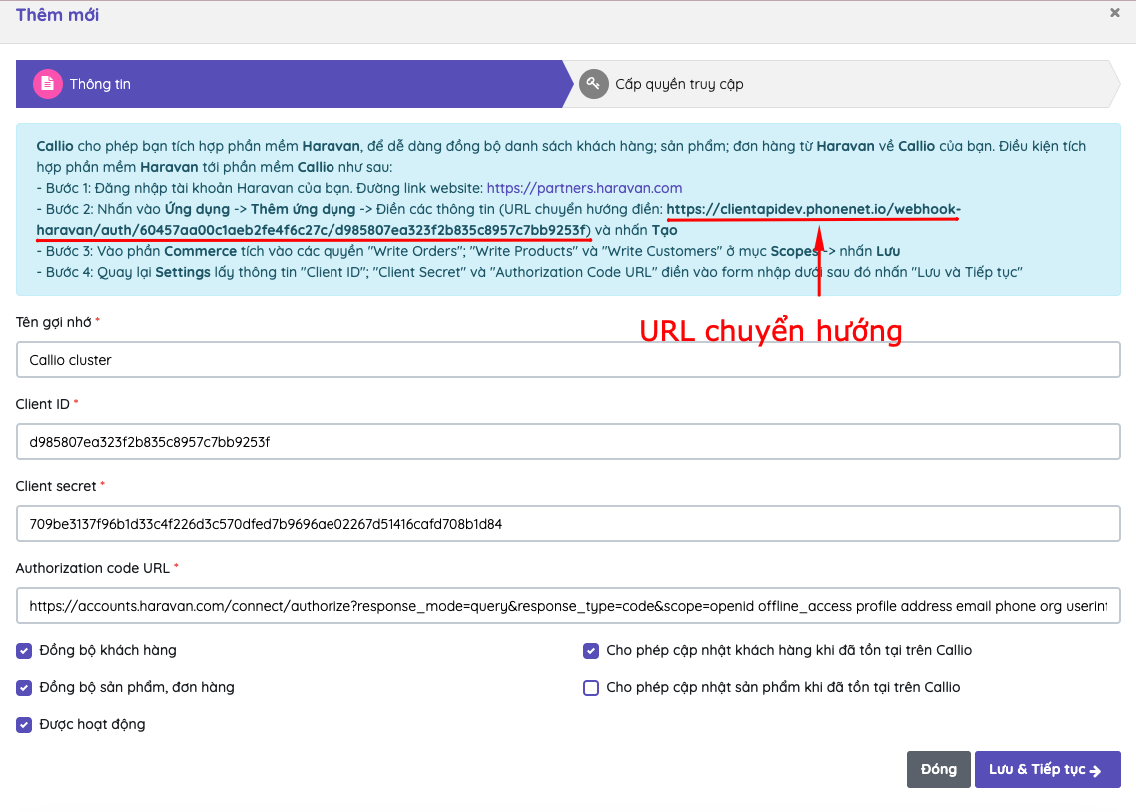Open the partners.haravan.com link

tap(584, 187)
